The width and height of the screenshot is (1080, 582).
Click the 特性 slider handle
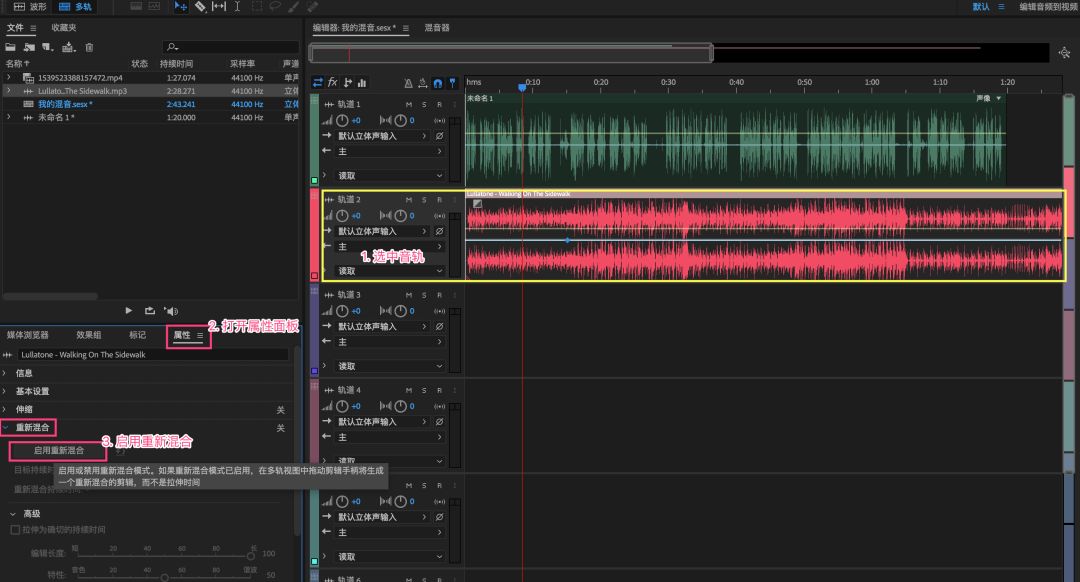click(x=165, y=576)
